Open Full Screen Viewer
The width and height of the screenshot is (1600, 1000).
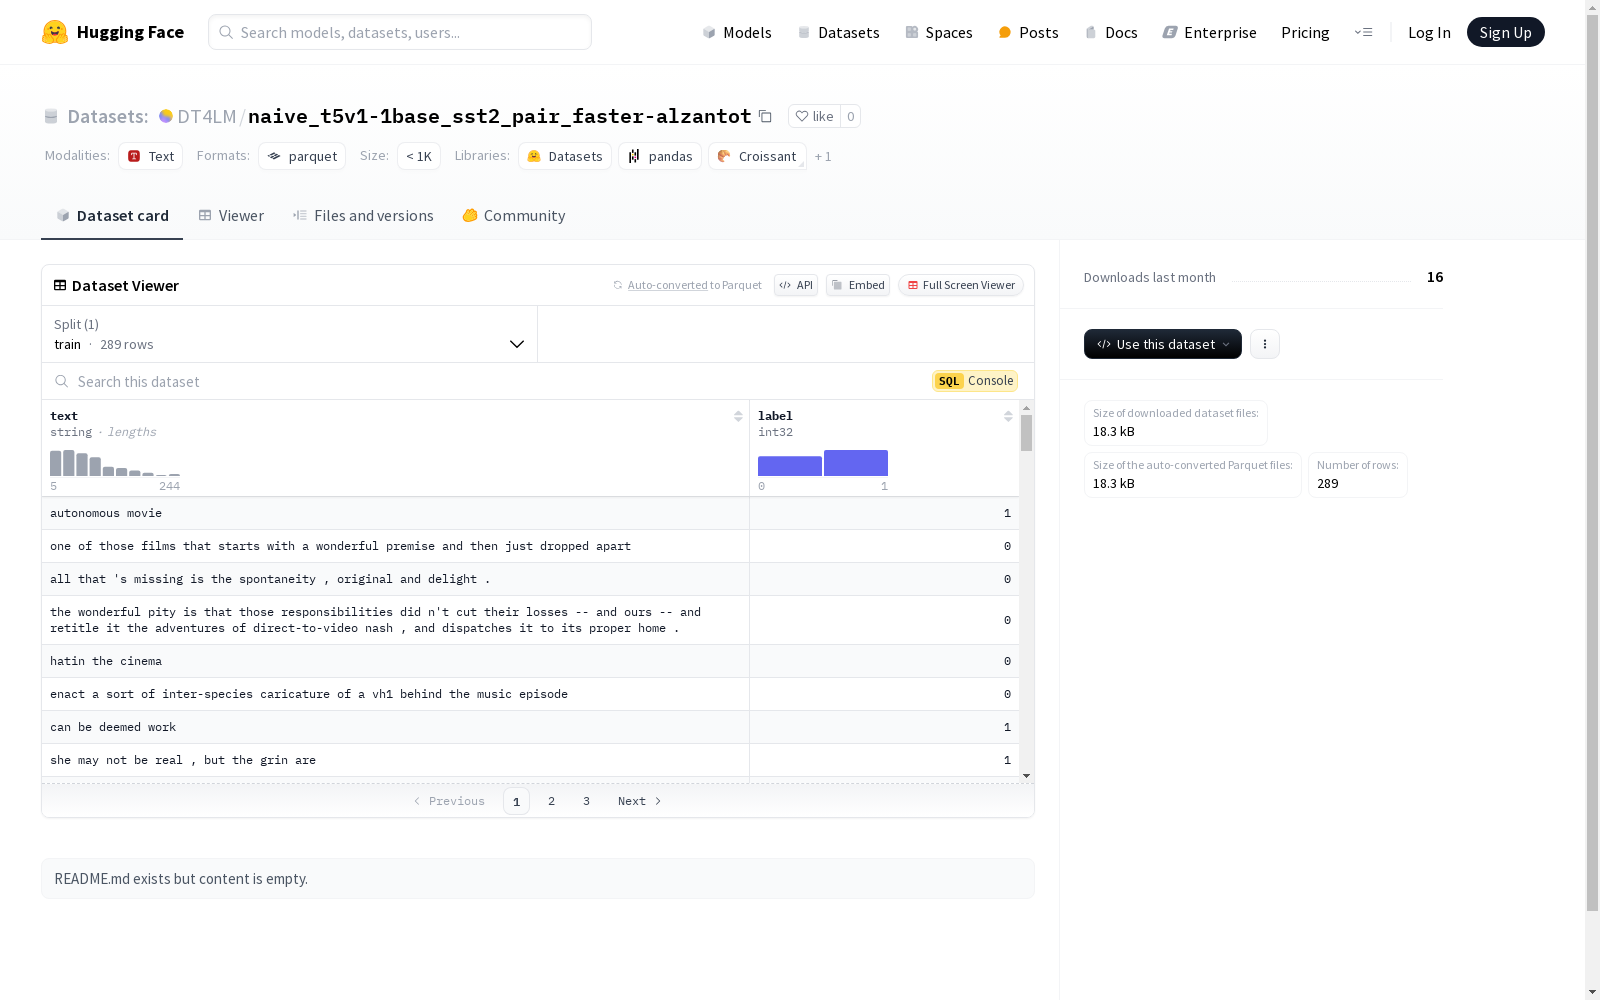(x=961, y=285)
